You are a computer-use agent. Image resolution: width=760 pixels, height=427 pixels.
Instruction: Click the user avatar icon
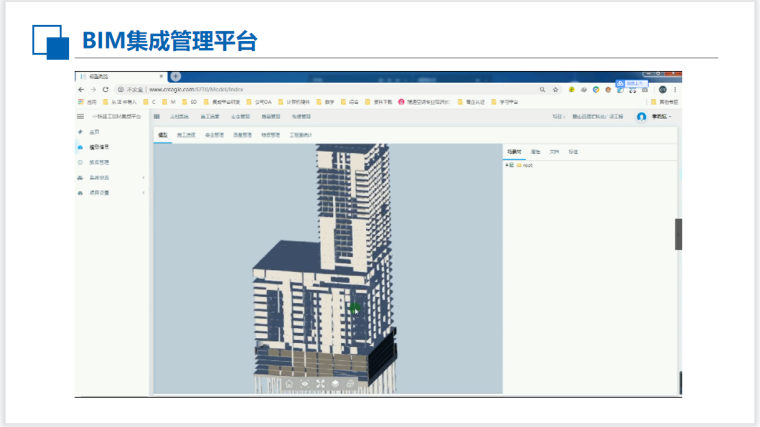click(x=642, y=117)
